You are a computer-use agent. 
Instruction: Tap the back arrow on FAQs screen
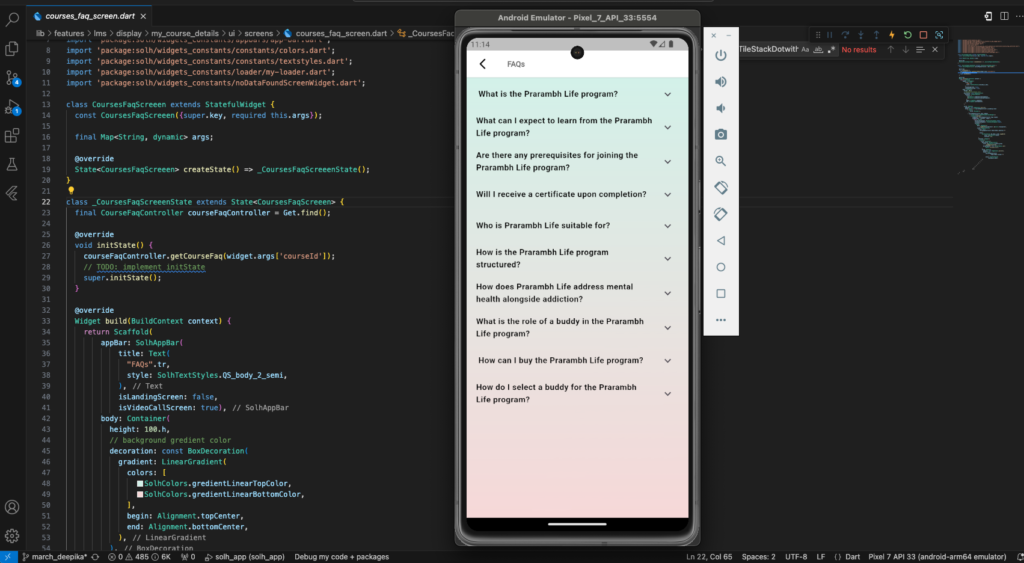coord(483,64)
